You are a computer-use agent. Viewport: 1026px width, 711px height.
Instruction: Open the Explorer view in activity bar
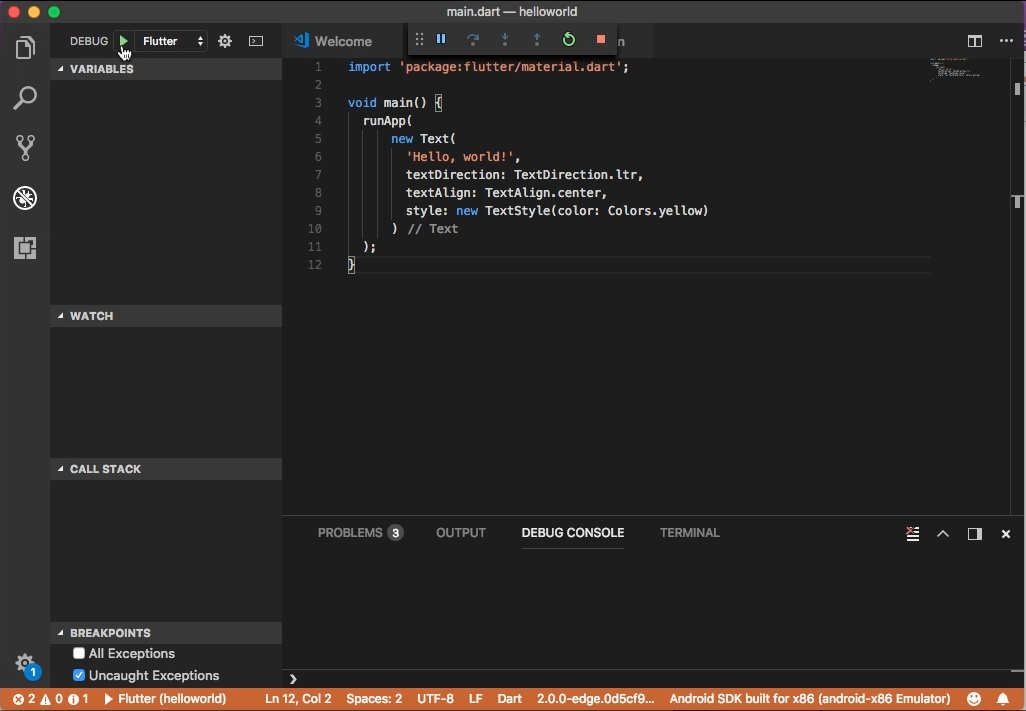click(25, 48)
